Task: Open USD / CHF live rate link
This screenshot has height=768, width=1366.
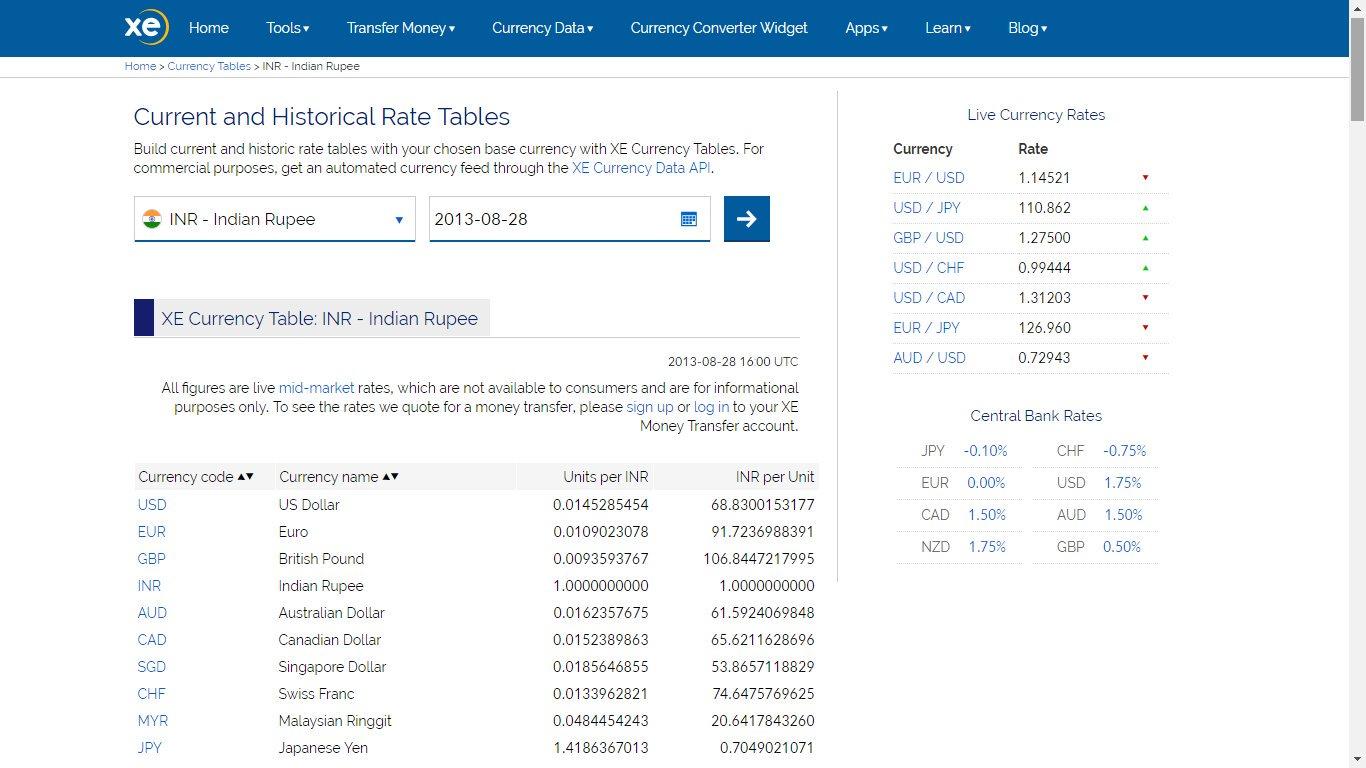Action: (x=929, y=268)
